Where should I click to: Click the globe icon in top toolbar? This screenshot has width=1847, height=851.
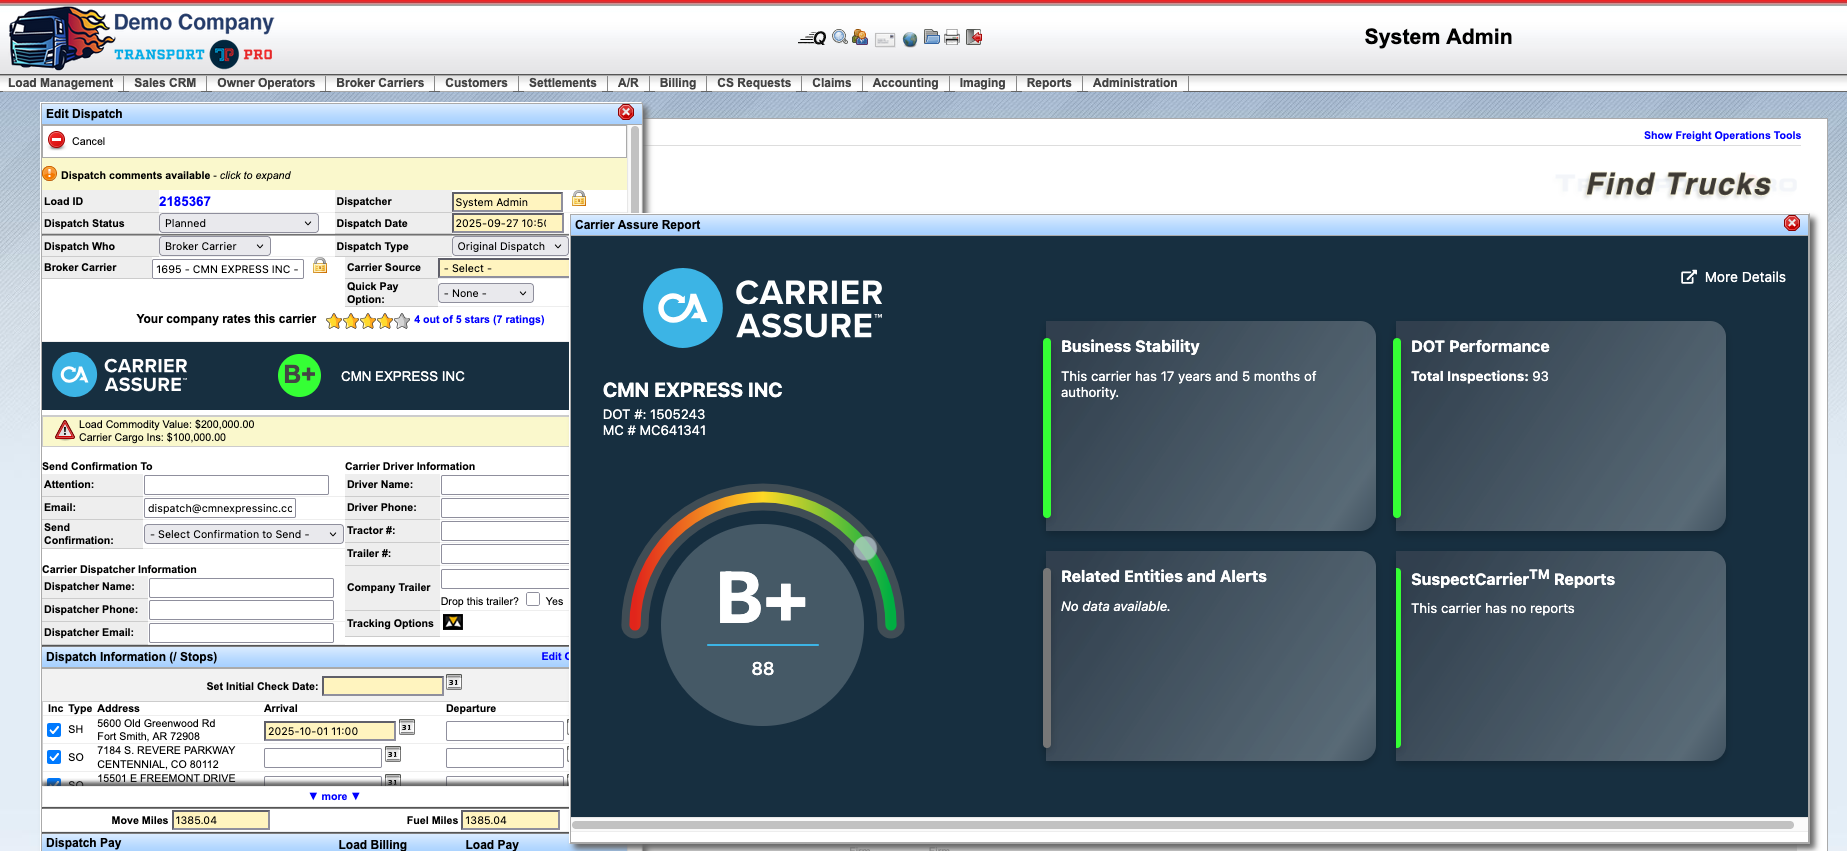(x=910, y=39)
